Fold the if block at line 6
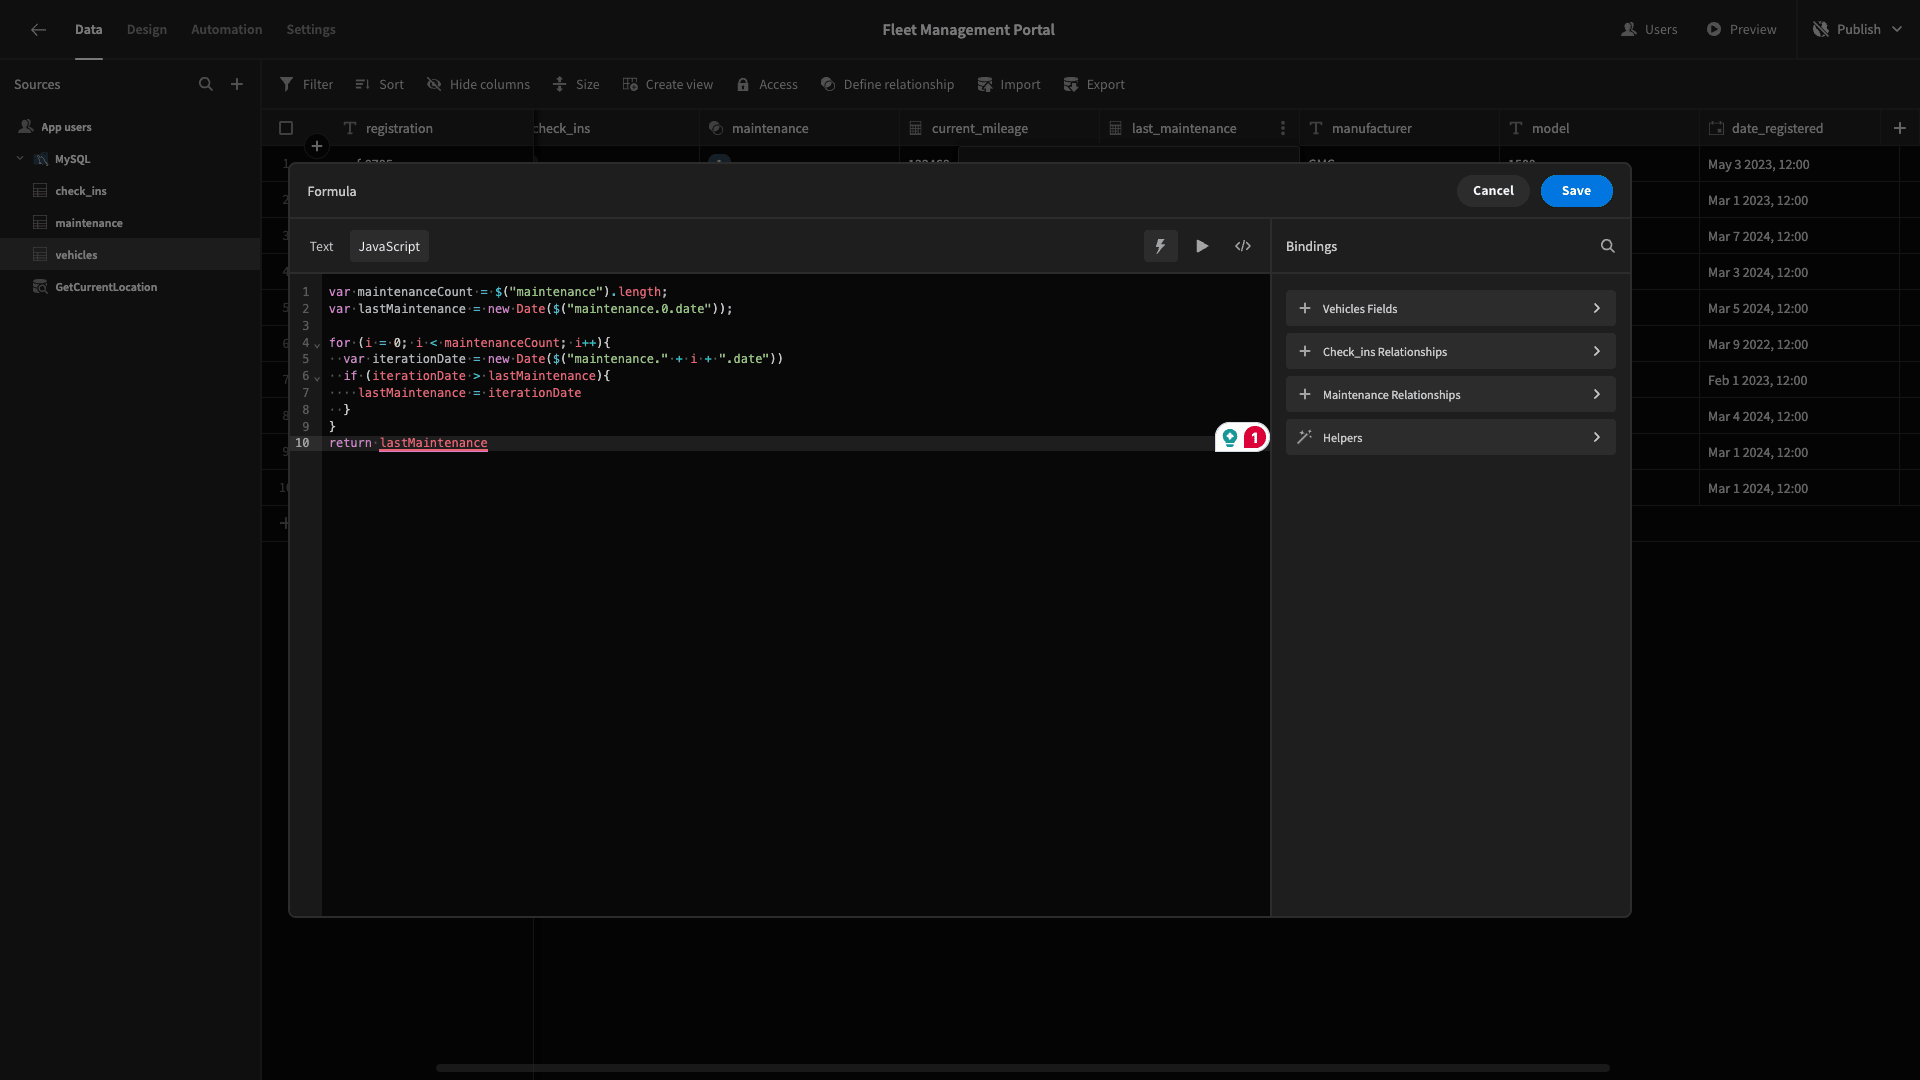 pos(317,378)
